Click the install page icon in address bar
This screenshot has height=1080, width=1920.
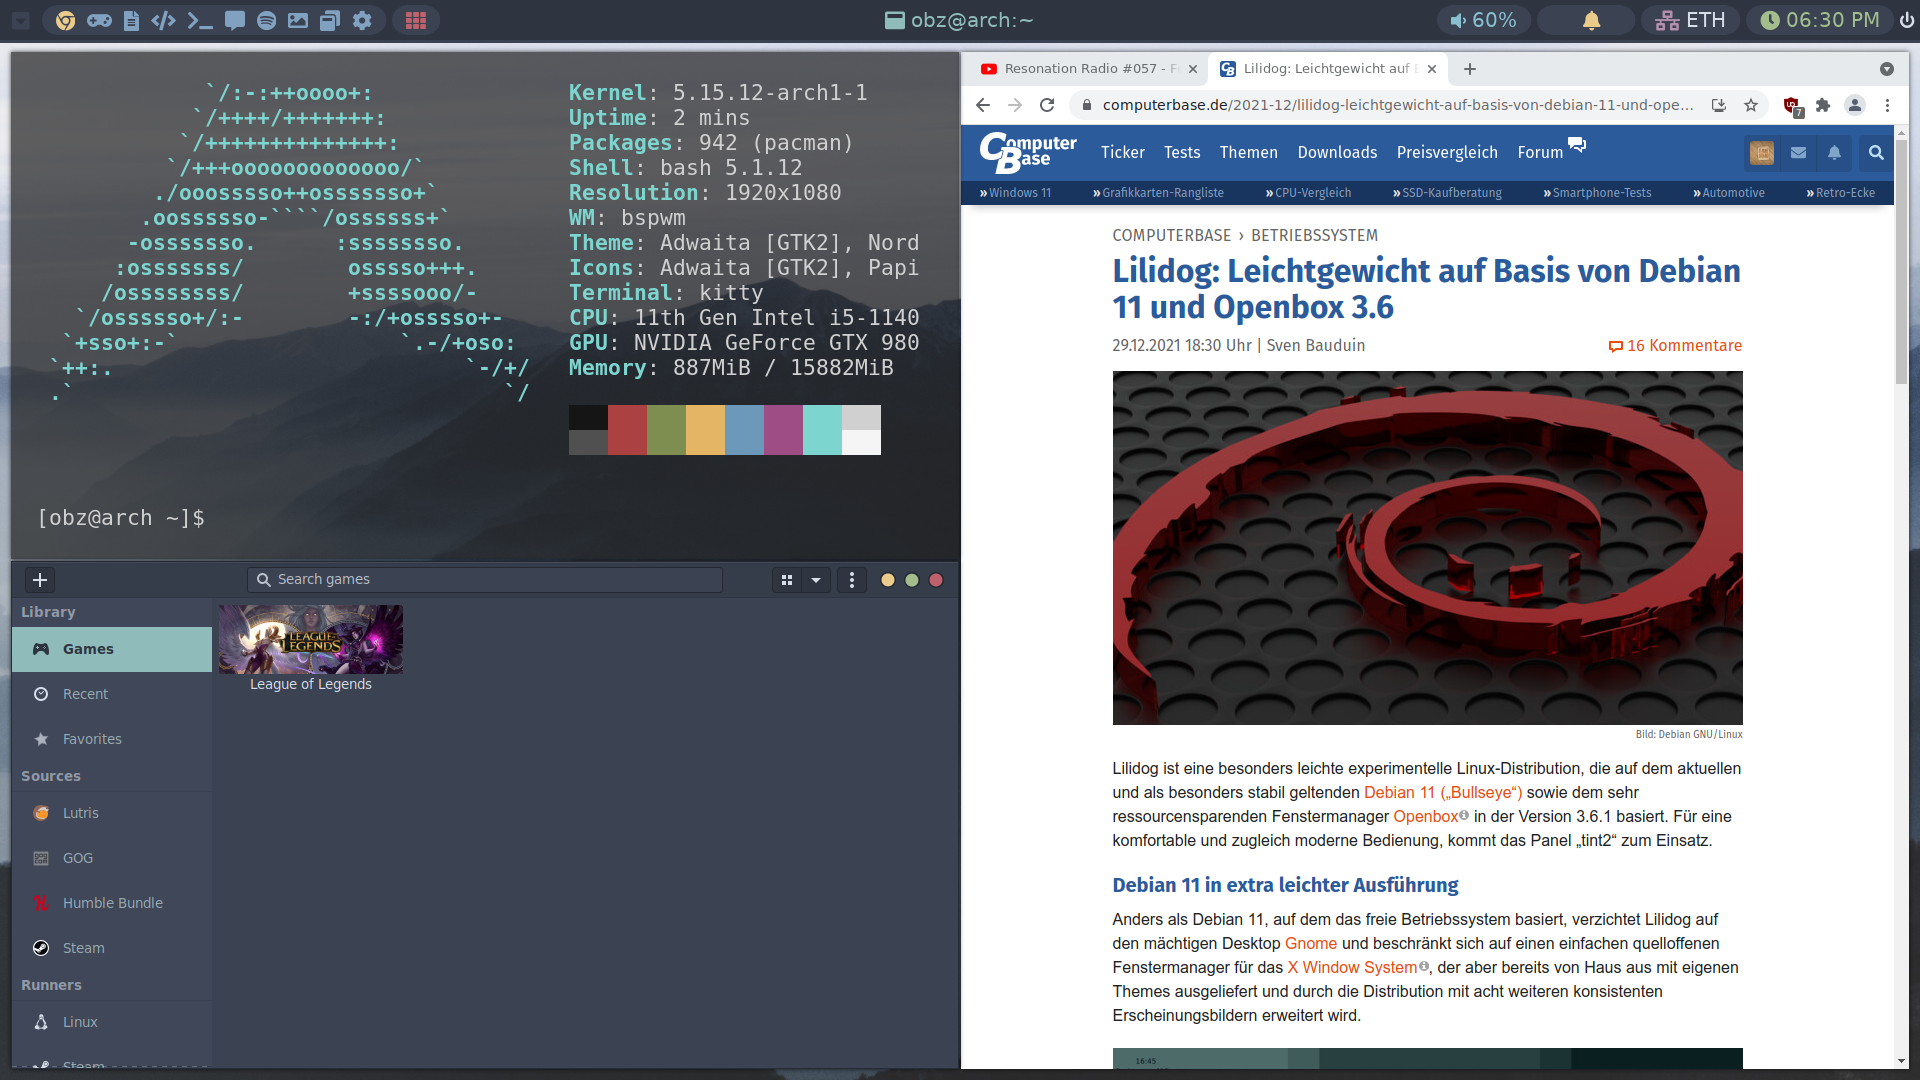1719,105
